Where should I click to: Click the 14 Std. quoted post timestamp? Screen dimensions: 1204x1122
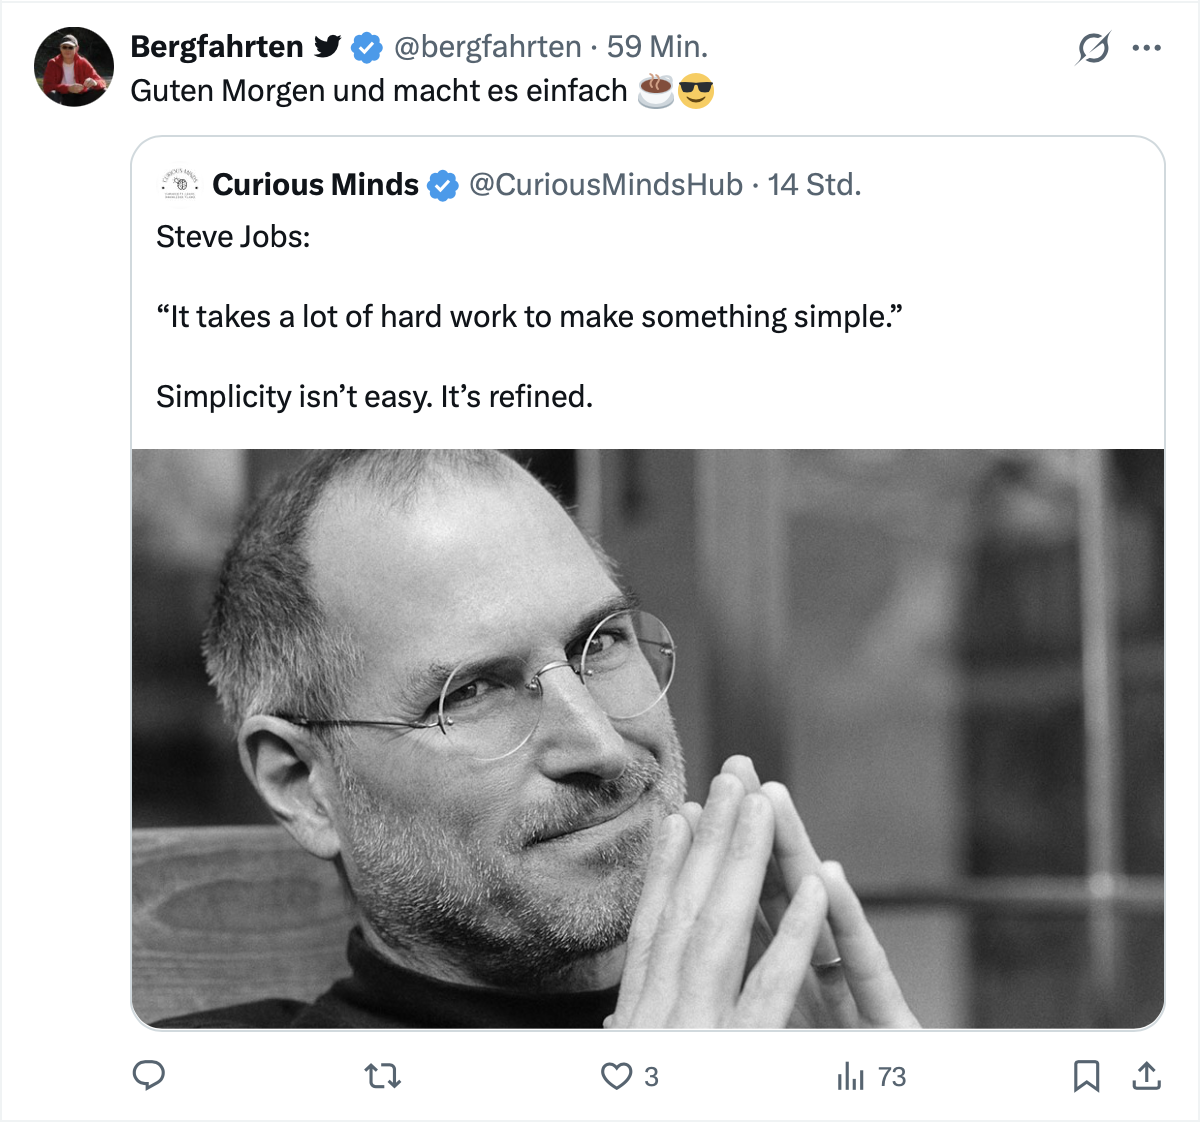point(814,185)
